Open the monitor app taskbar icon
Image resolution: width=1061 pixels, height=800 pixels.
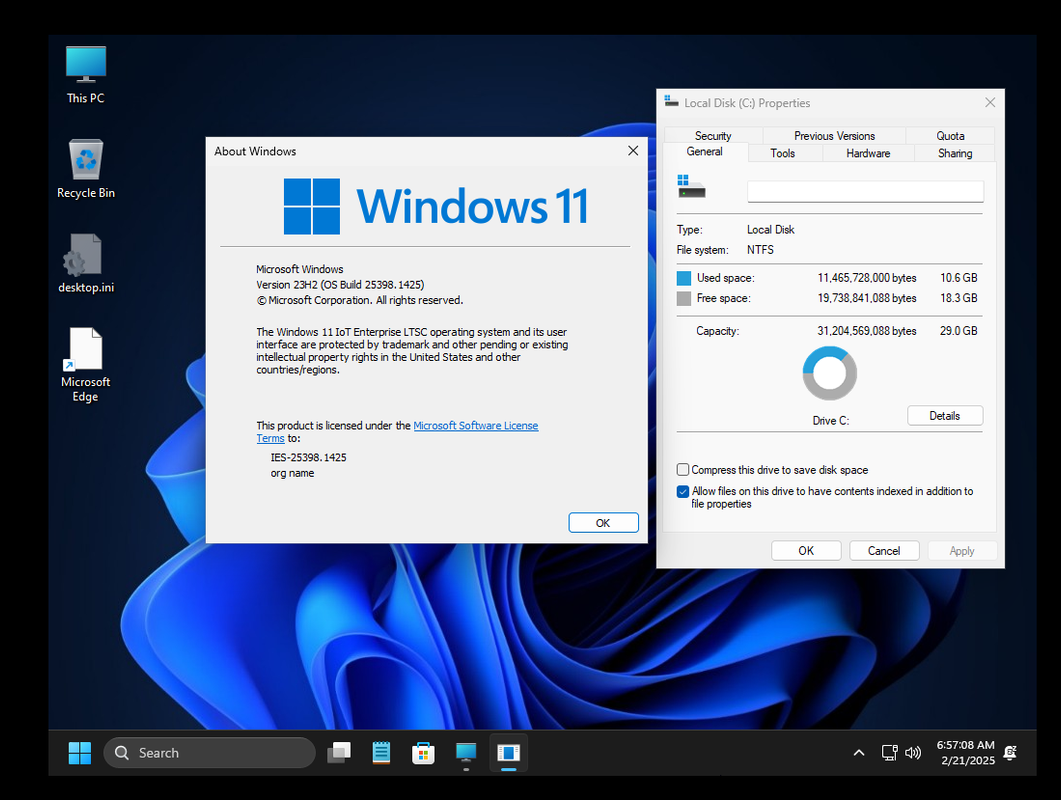[x=466, y=753]
